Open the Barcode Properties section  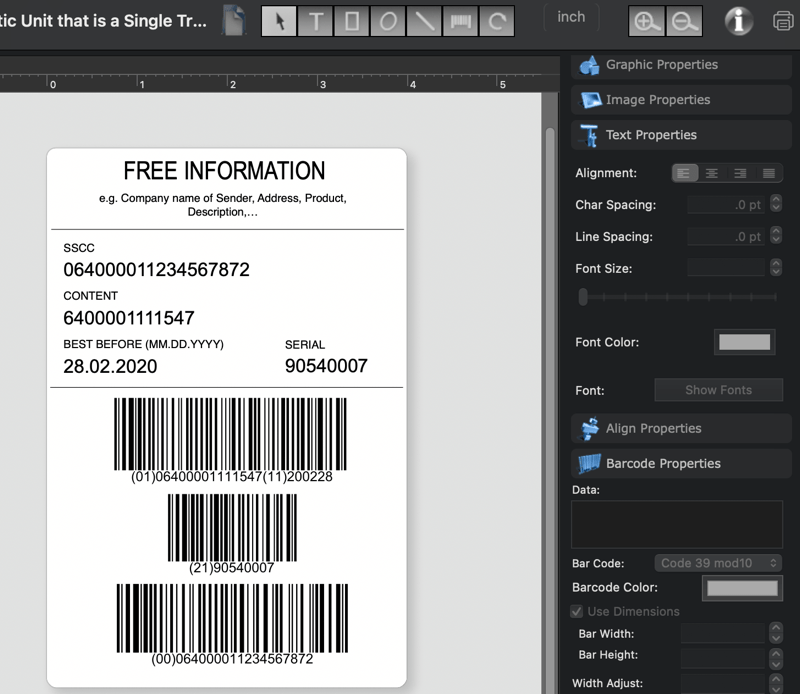point(680,463)
